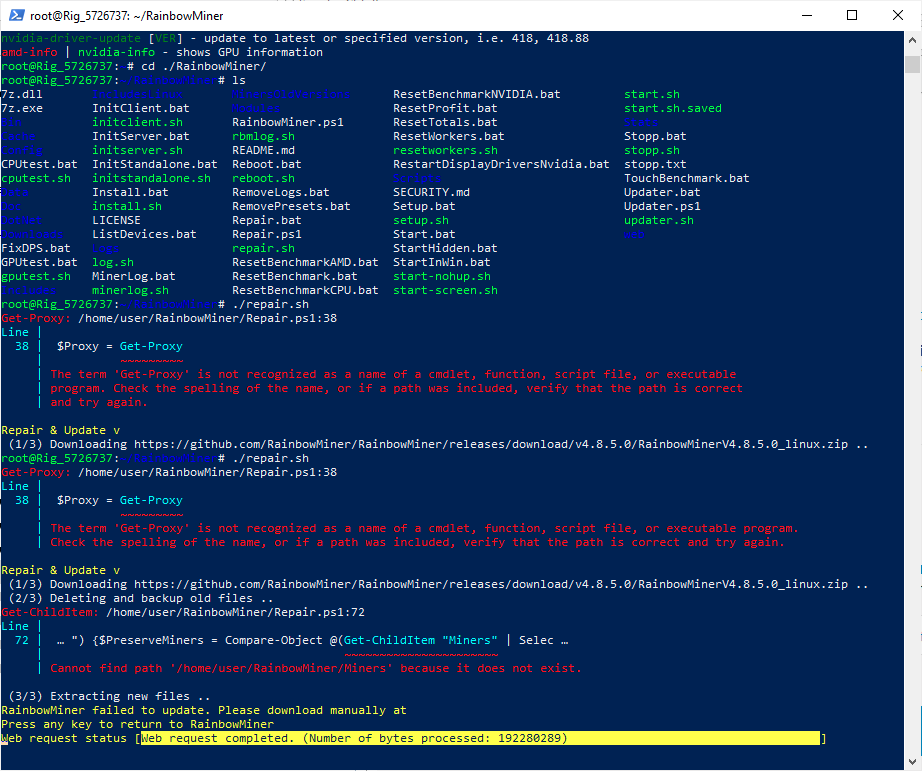922x771 pixels.
Task: Click the 7z.dll file name
Action: point(22,94)
